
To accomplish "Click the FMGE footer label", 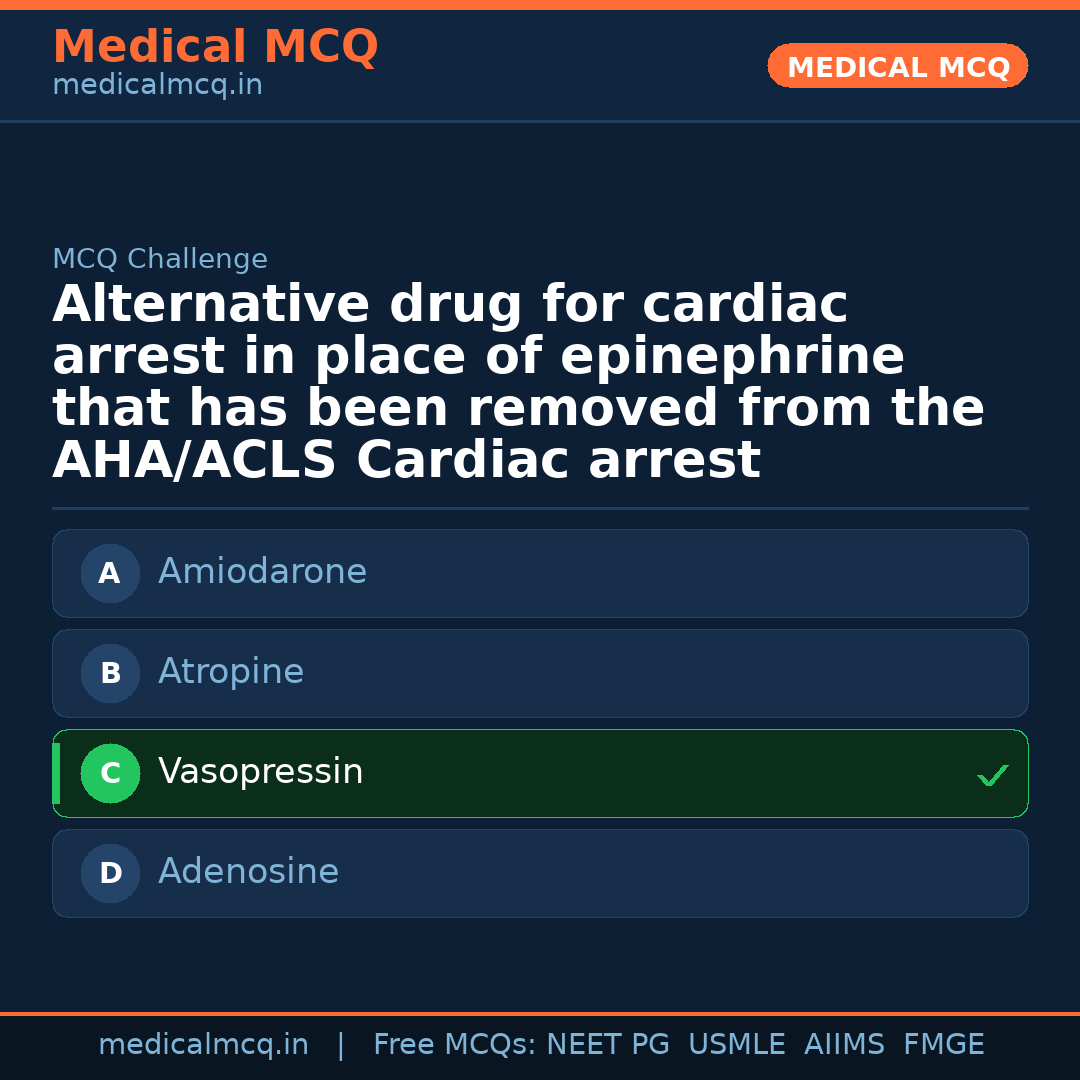I will click(944, 1045).
